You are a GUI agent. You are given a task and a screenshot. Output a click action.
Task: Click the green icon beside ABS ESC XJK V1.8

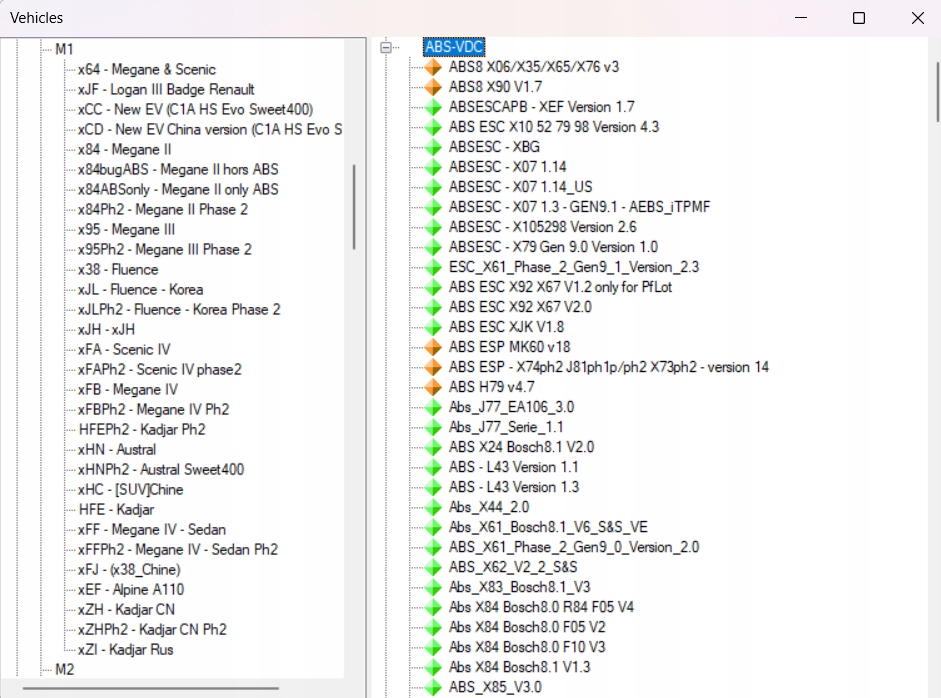coord(433,327)
